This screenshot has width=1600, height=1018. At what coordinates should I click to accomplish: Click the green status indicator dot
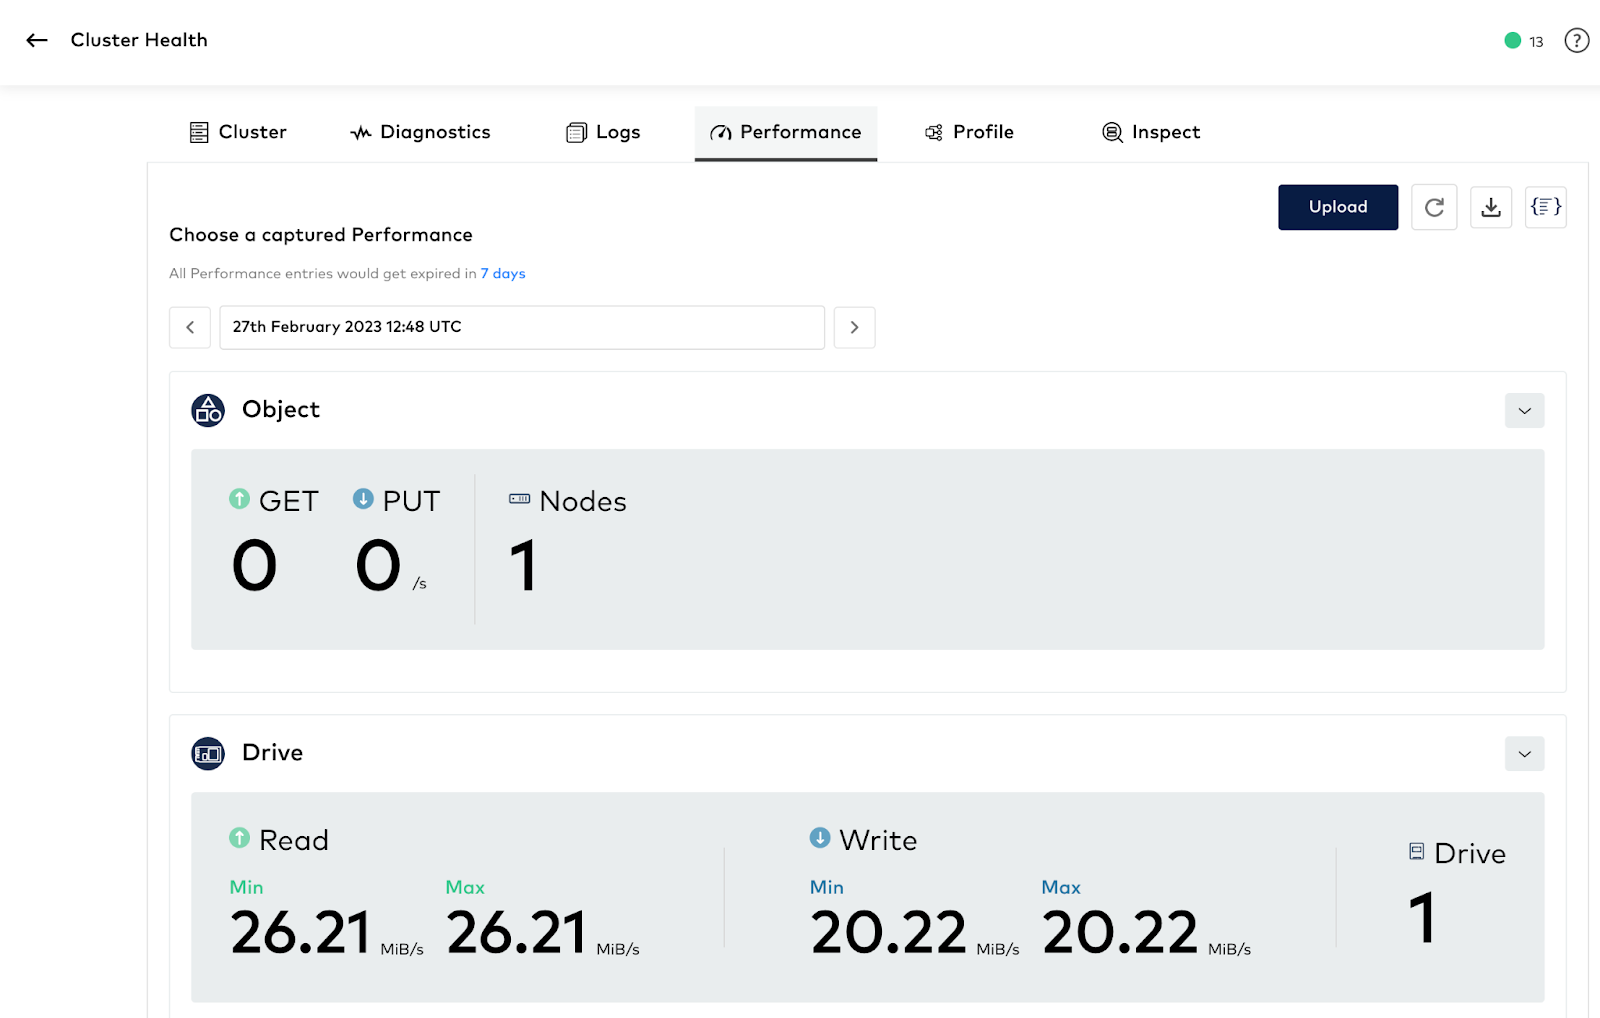pos(1512,41)
